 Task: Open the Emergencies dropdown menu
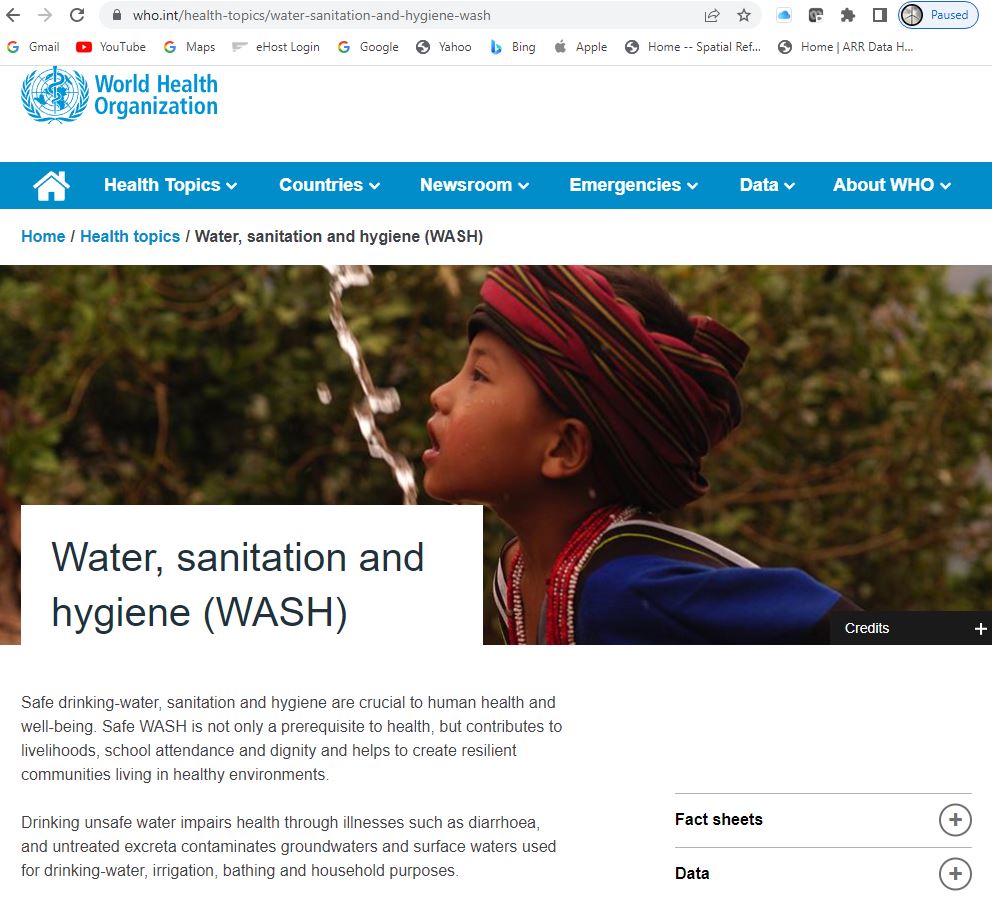[x=633, y=185]
